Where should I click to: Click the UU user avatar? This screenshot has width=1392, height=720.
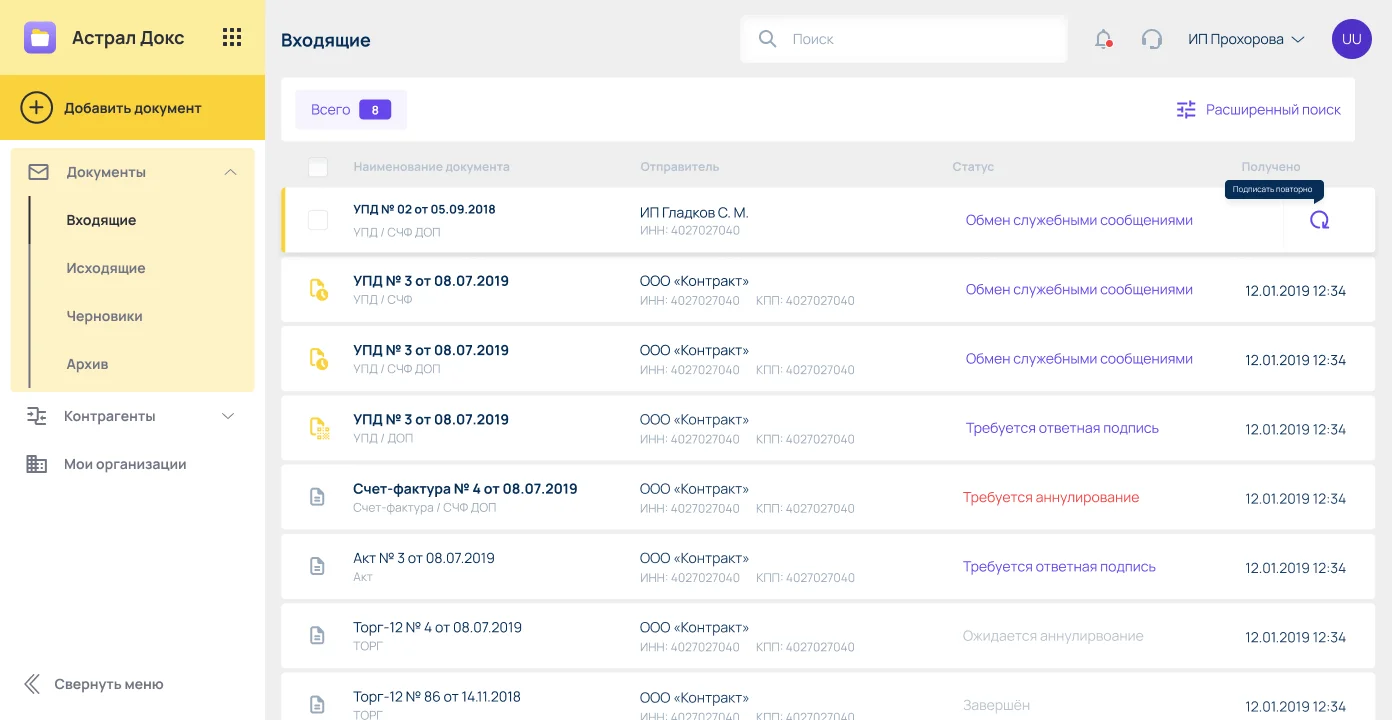point(1352,39)
